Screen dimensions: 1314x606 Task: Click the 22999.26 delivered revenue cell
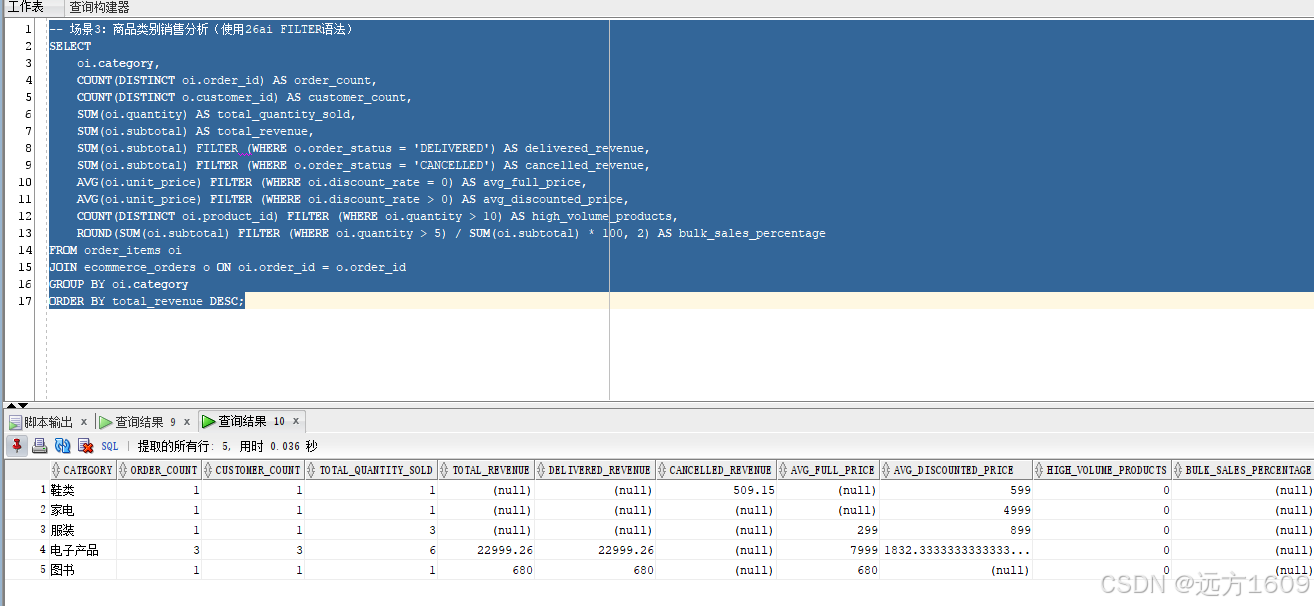(595, 550)
